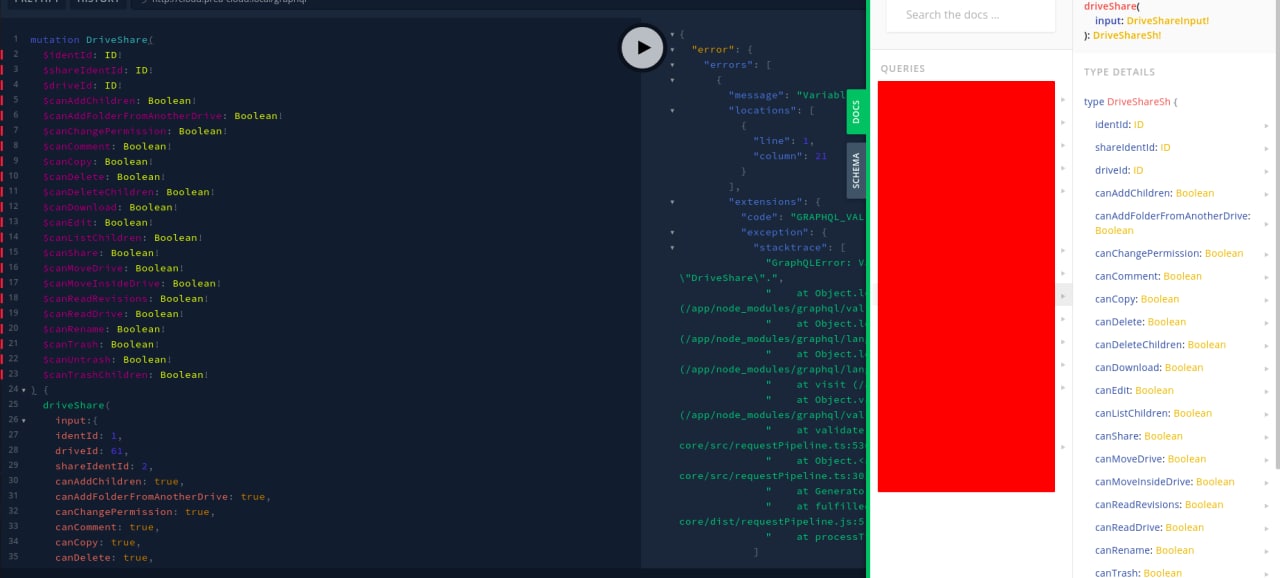Collapse the "exception" object in the response

(x=672, y=232)
